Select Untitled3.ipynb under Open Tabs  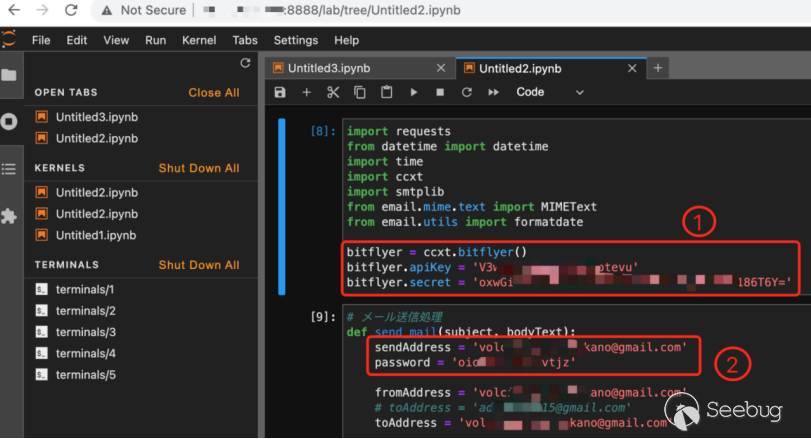pos(97,117)
